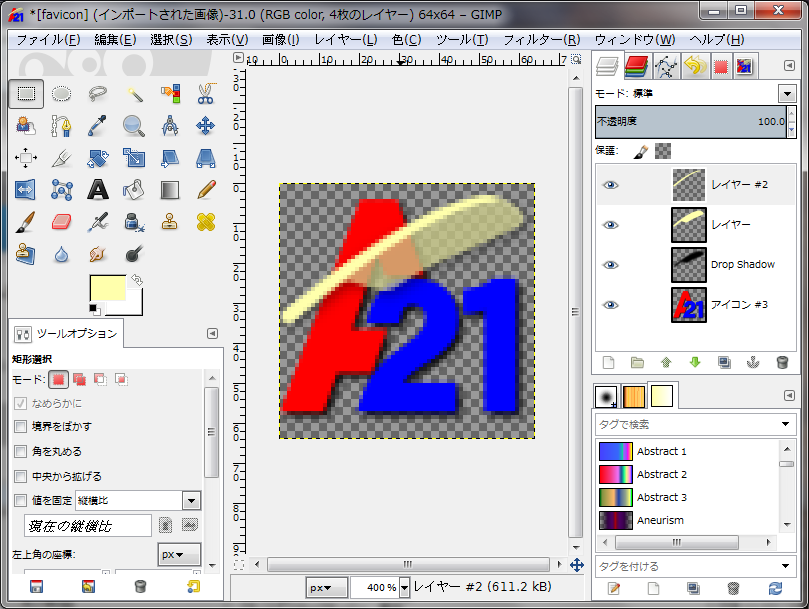Select the アイコン #3 layer
The width and height of the screenshot is (809, 609).
pyautogui.click(x=739, y=305)
